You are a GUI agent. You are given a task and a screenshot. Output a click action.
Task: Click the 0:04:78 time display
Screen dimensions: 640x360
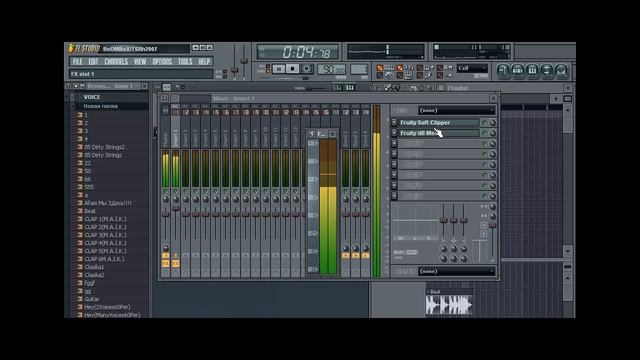298,52
